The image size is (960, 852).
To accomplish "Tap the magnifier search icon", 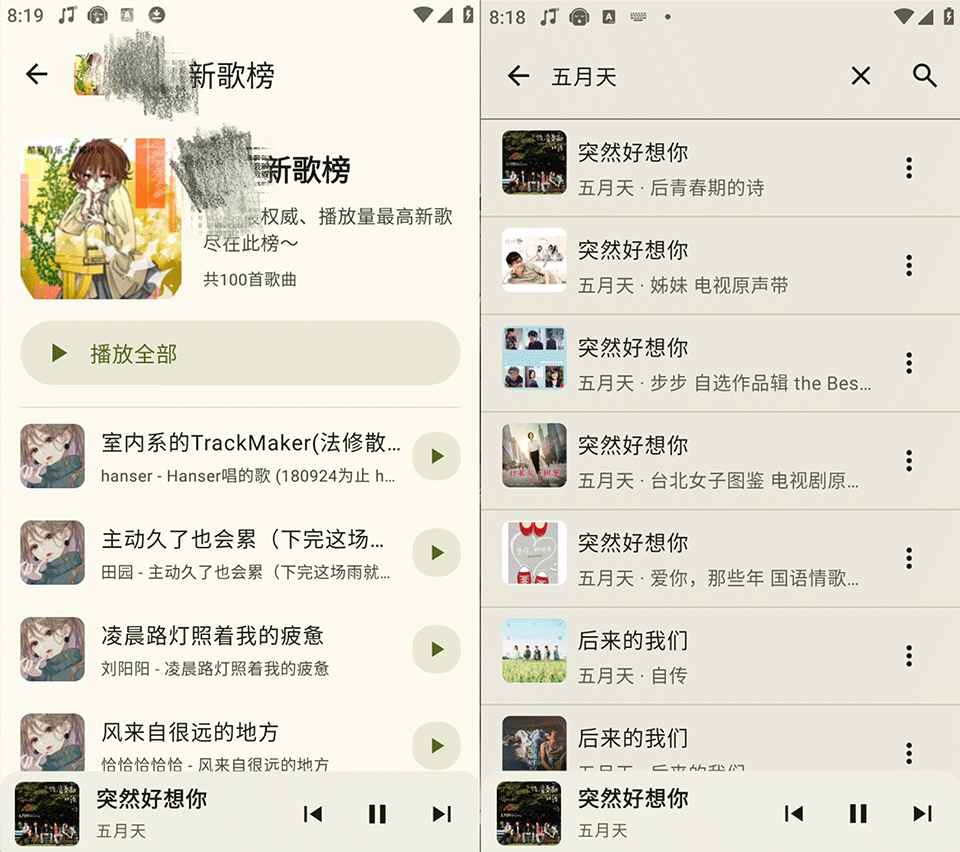I will point(924,76).
